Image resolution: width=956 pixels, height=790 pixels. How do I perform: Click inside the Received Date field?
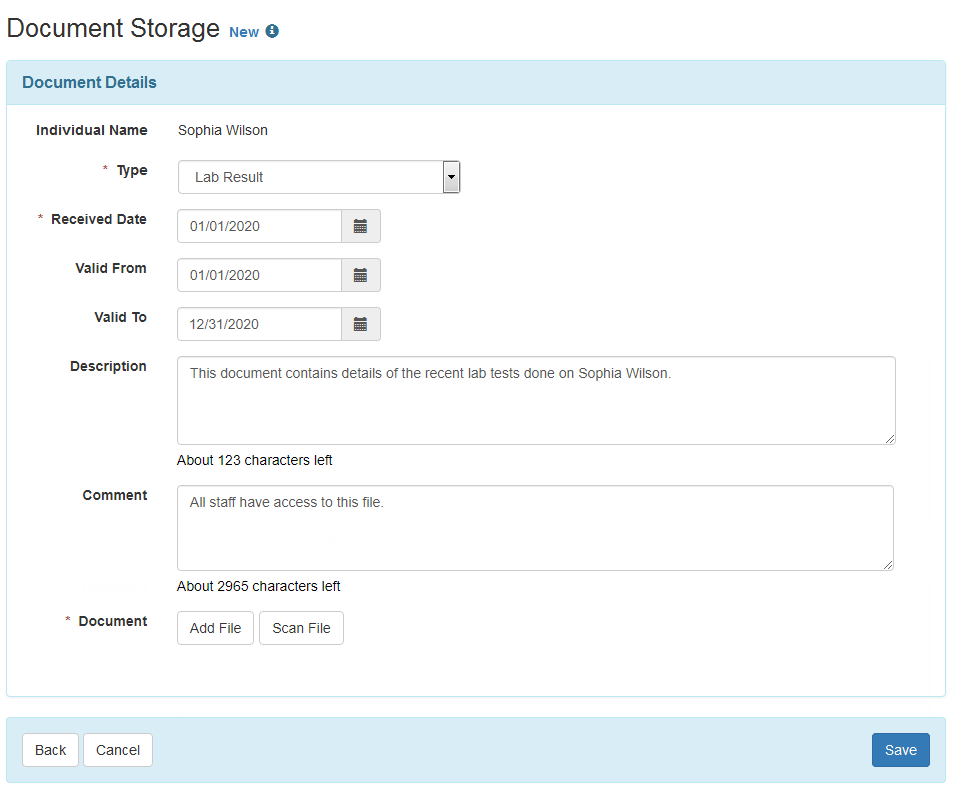coord(258,225)
